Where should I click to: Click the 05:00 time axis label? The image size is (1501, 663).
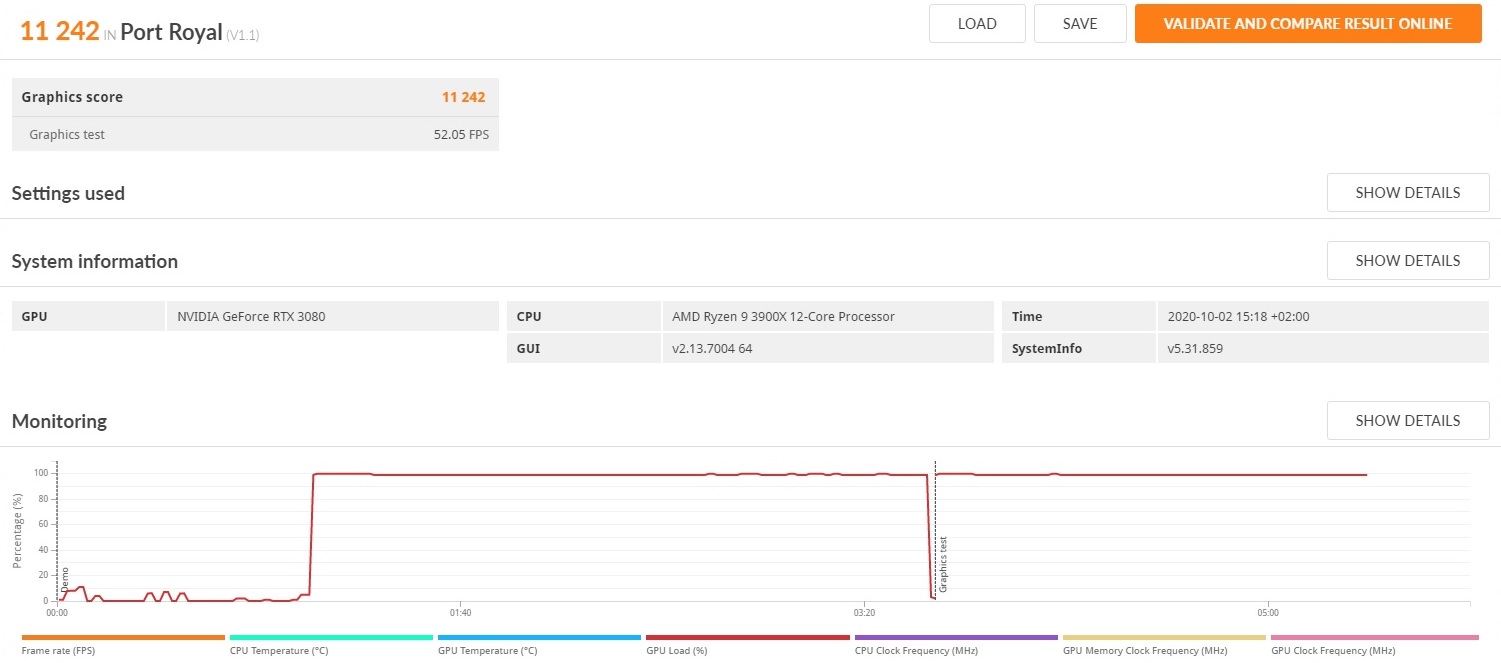click(x=1268, y=612)
